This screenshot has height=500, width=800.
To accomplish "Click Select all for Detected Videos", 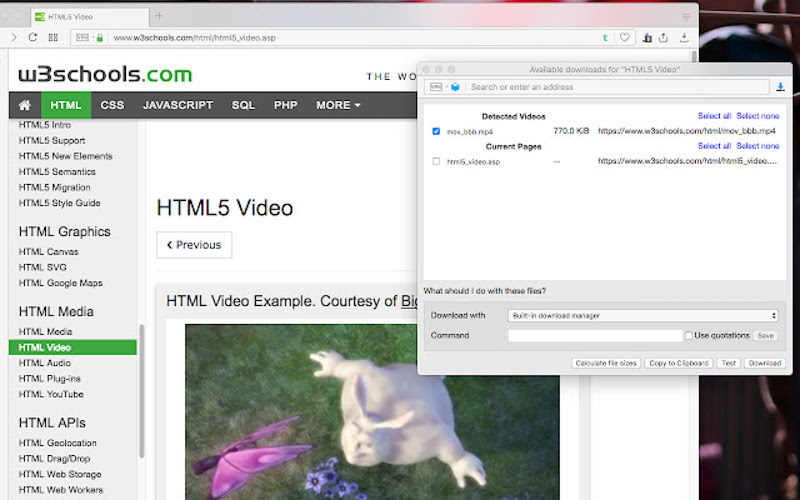I will (x=714, y=116).
